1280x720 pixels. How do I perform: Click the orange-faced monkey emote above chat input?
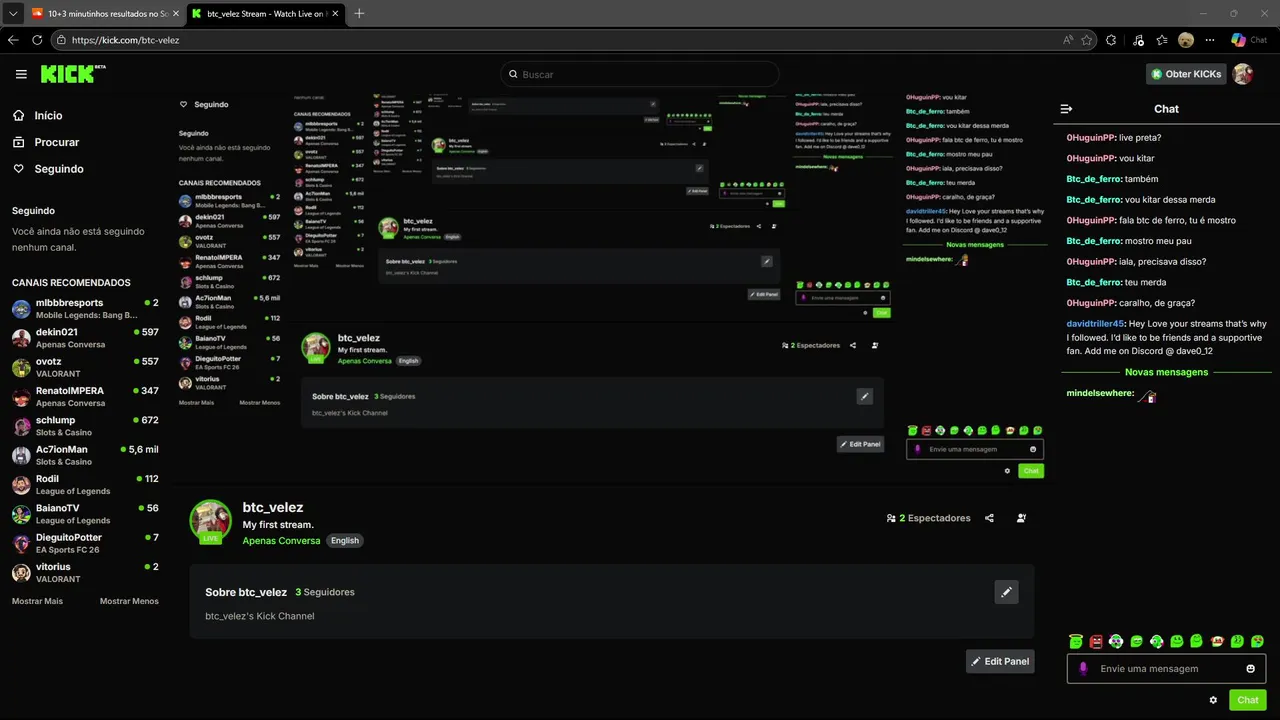click(x=1217, y=641)
